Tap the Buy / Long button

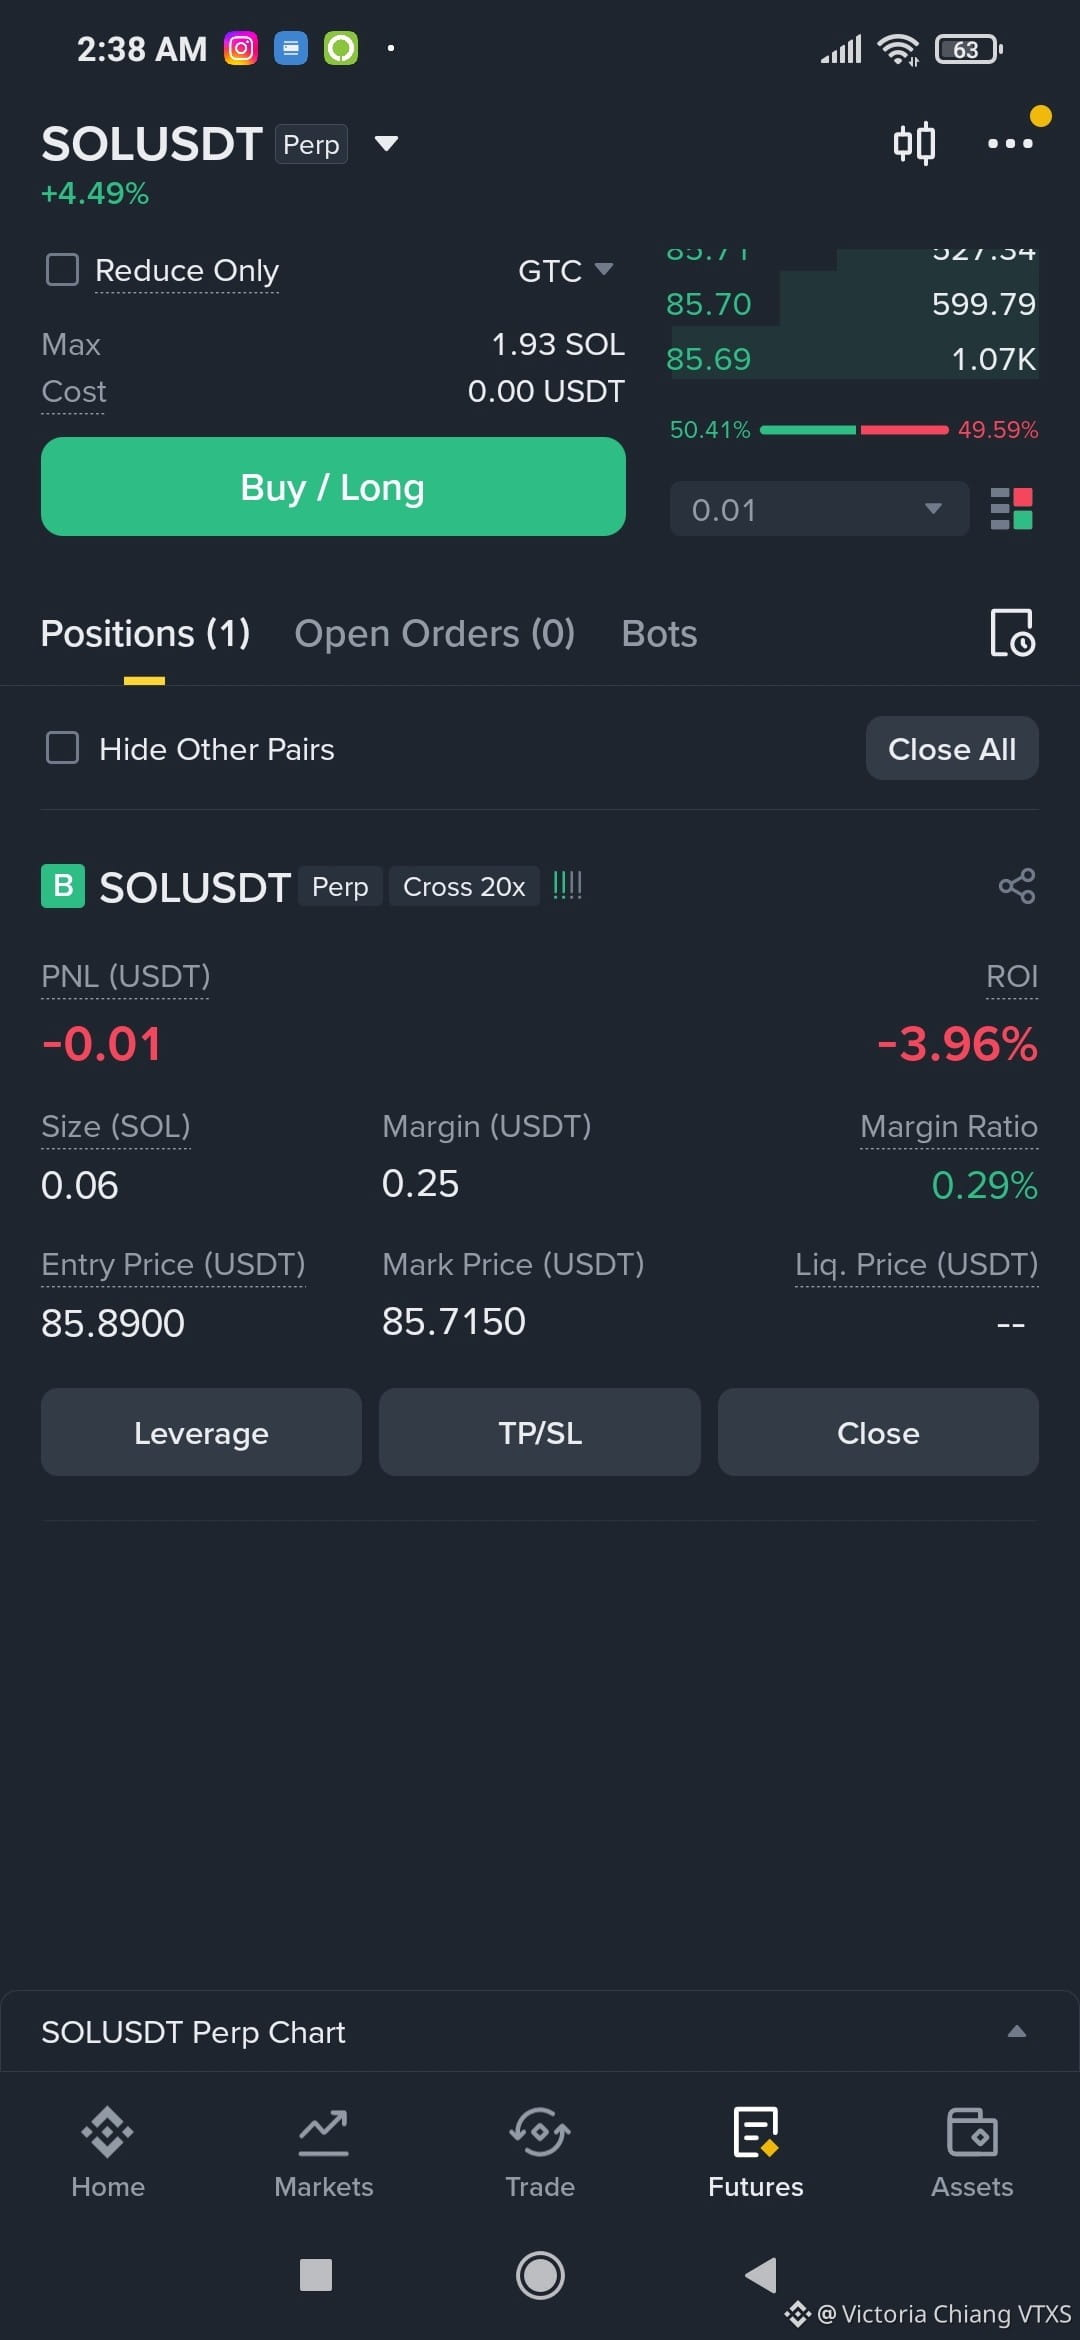coord(333,487)
